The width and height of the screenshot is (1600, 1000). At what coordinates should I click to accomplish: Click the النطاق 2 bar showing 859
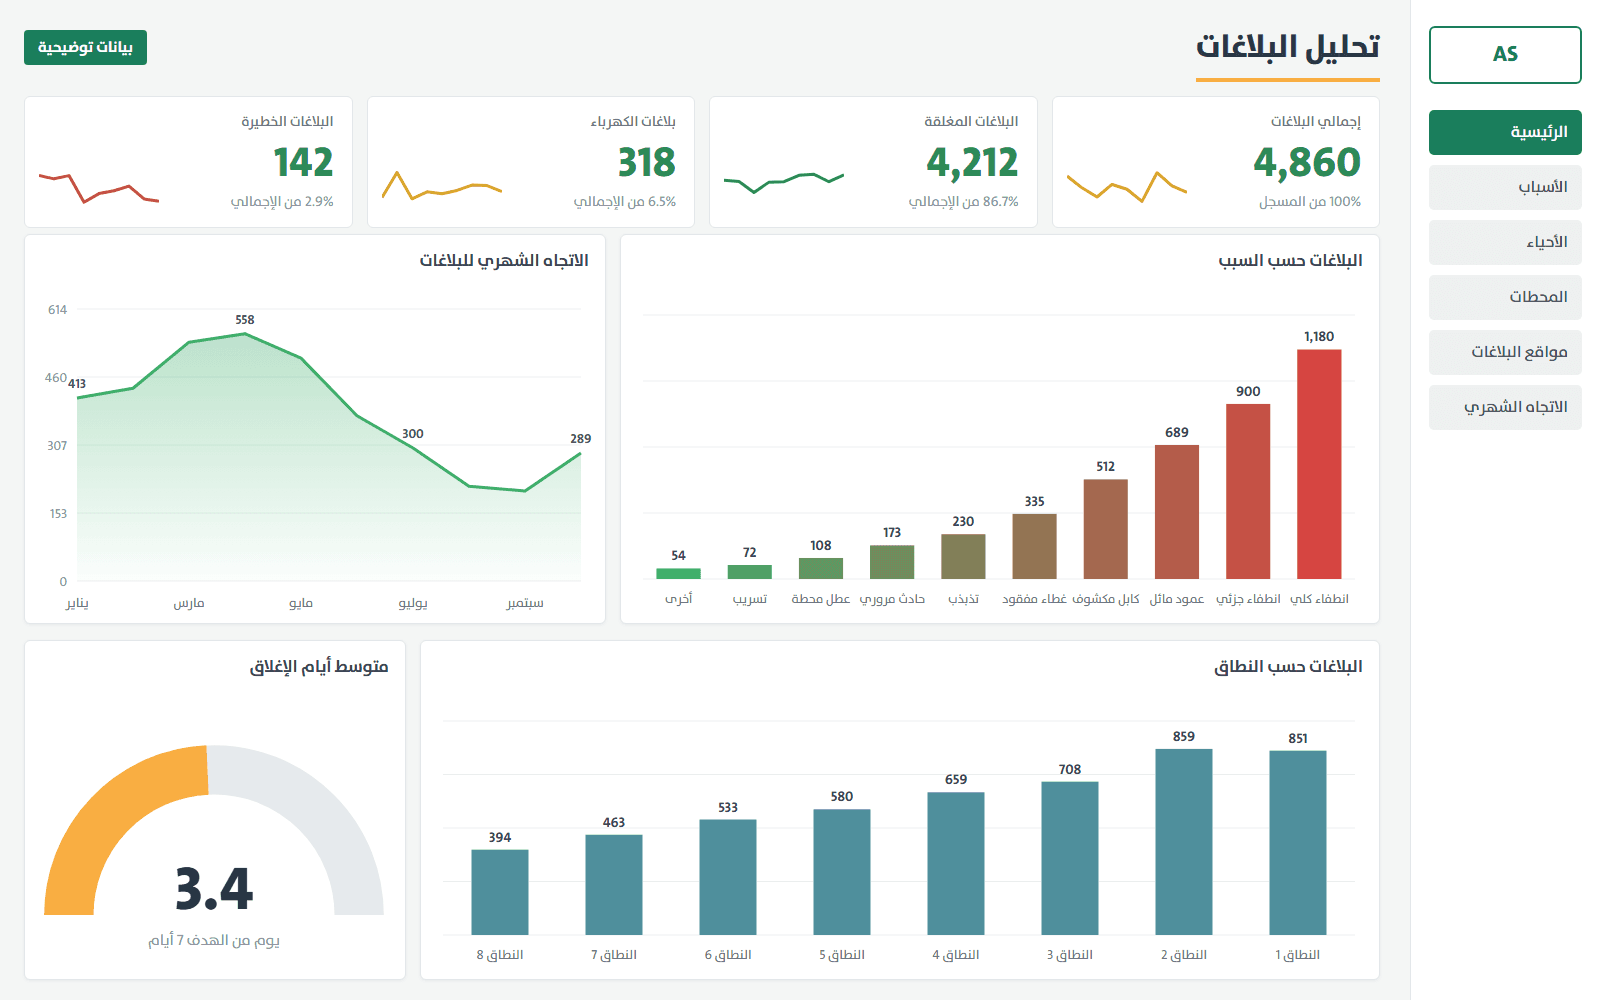(x=1184, y=842)
